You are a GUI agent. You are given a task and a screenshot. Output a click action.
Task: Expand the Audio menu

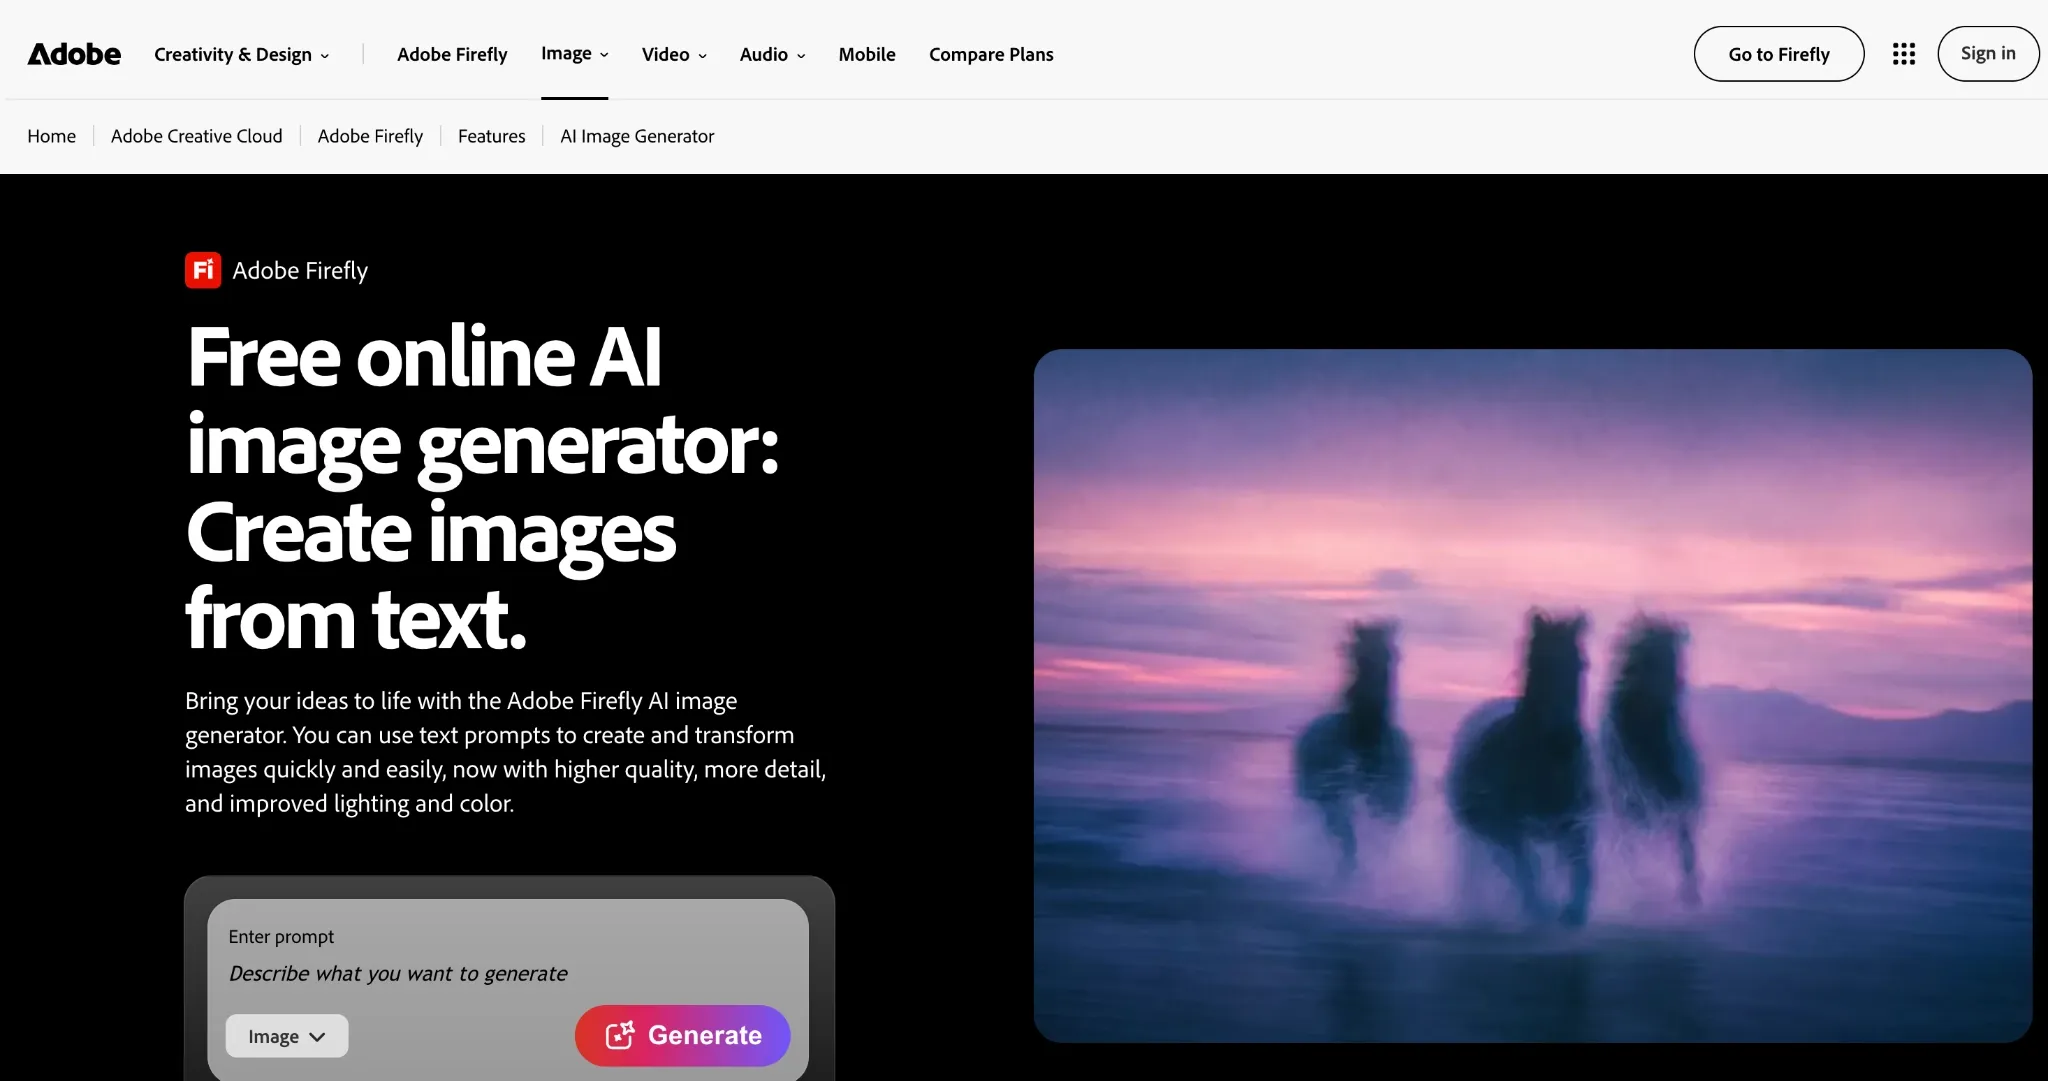coord(772,54)
